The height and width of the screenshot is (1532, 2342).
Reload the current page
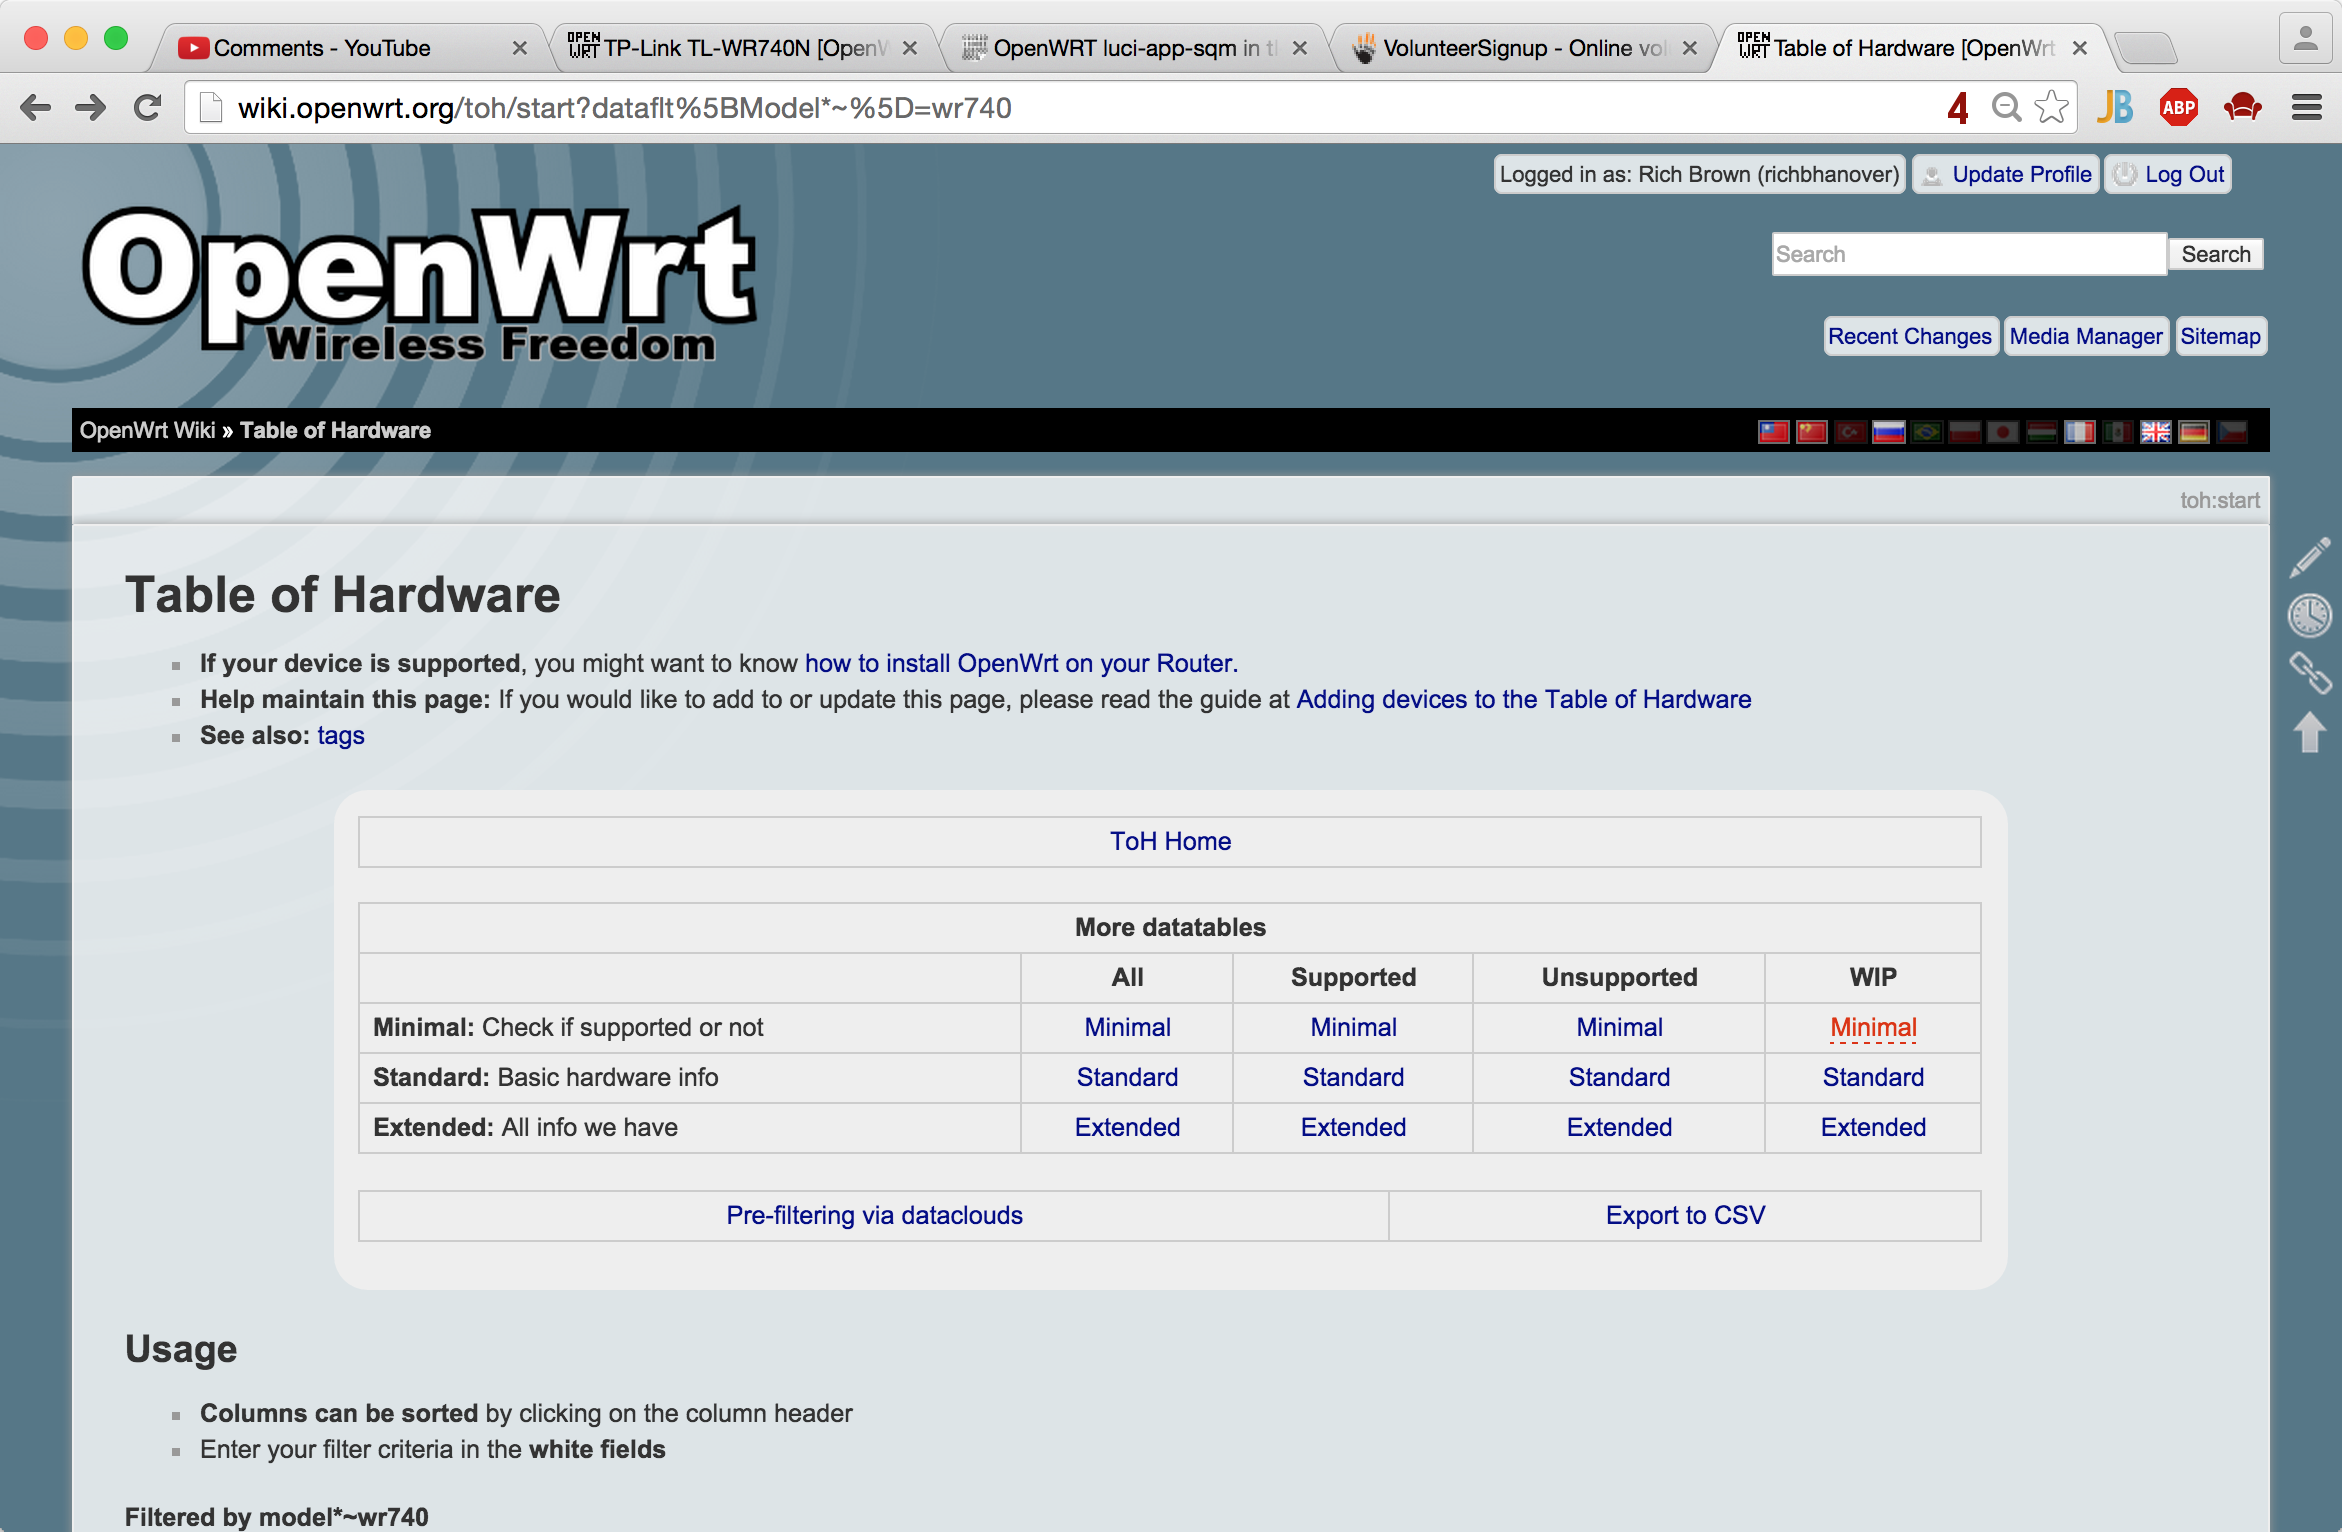(148, 108)
